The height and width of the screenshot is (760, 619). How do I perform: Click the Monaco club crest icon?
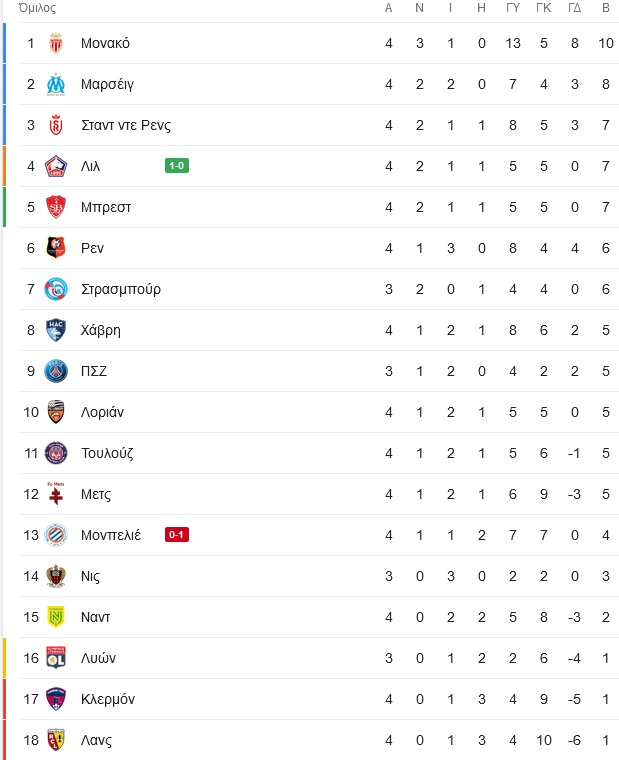[56, 43]
